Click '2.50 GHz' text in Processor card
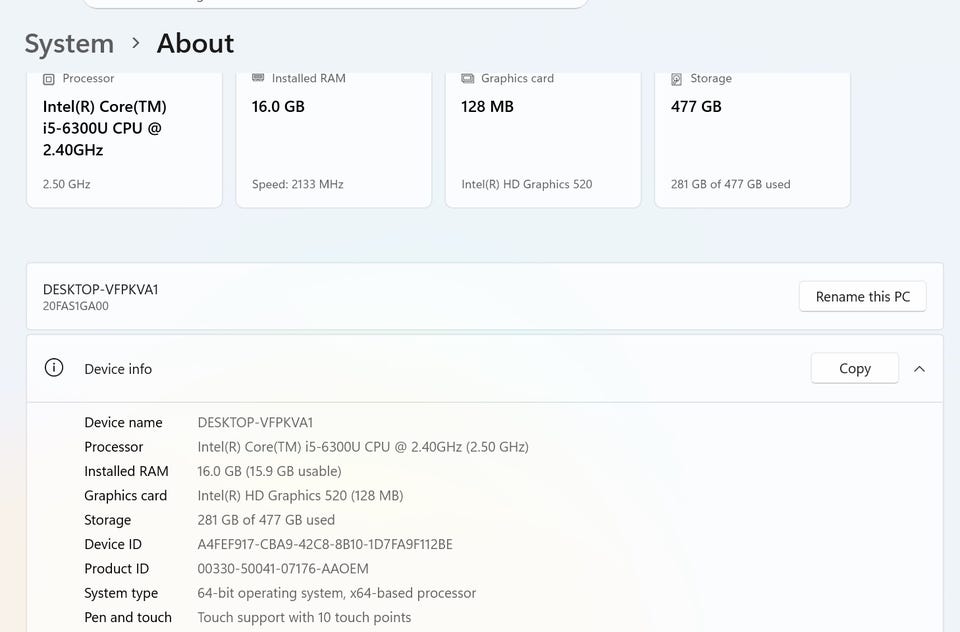 [66, 184]
